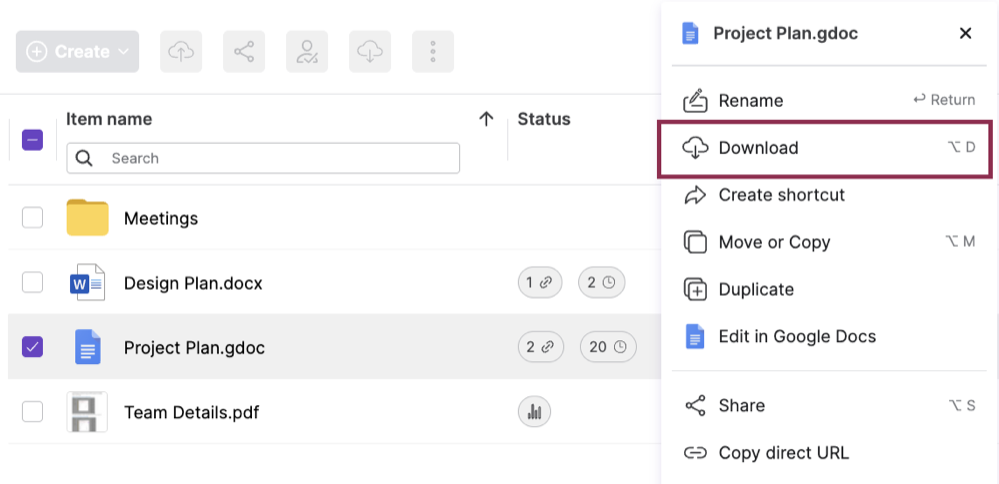The height and width of the screenshot is (484, 999).
Task: Open the stats badge for Team Details.pdf
Action: click(534, 411)
